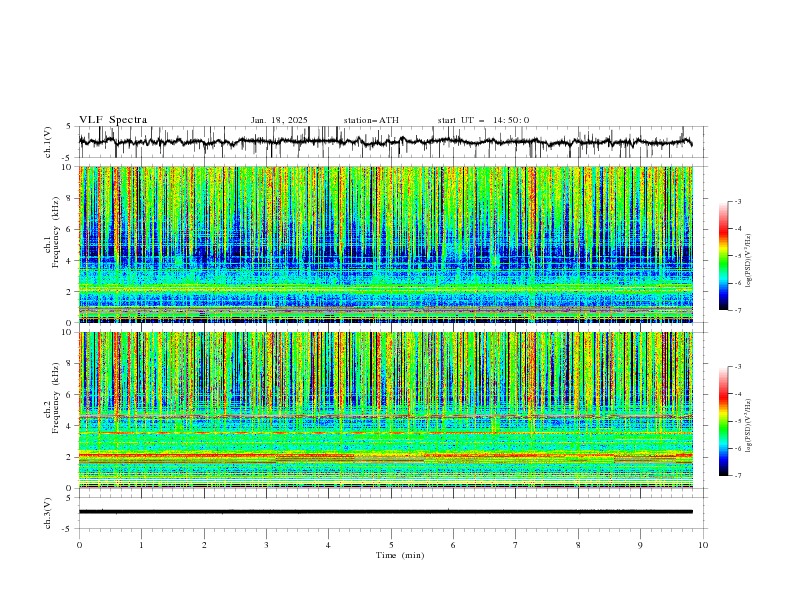Click the 6 kHz tick of ch.2 frequency axis
This screenshot has height=612, width=792.
tap(70, 395)
